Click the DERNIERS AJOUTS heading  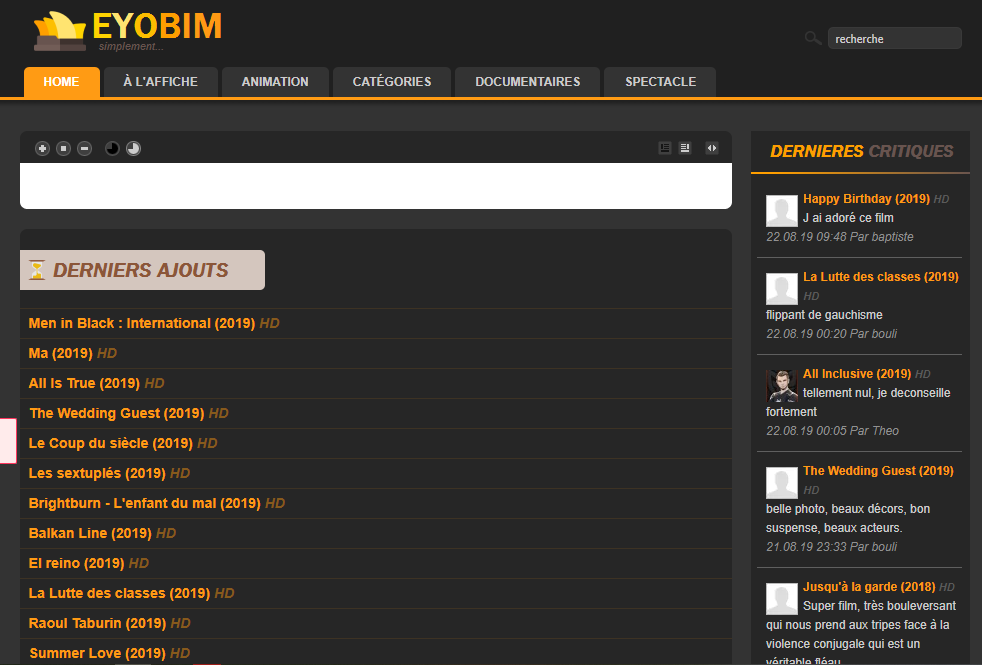[141, 270]
